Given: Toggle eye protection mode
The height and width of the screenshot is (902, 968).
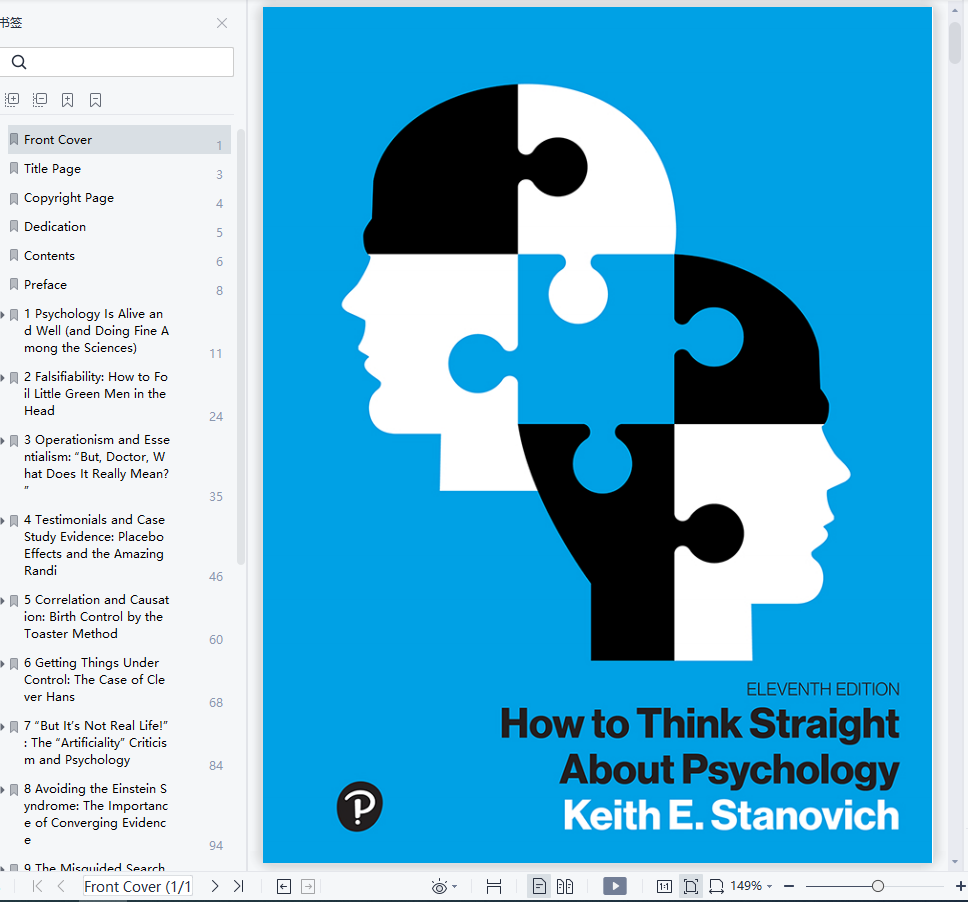Looking at the screenshot, I should point(440,887).
